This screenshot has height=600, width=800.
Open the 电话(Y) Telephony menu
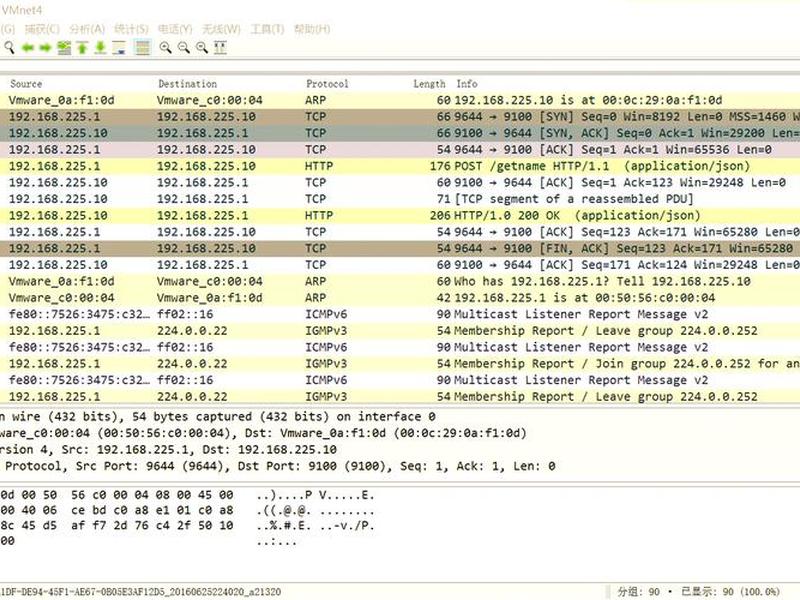[x=175, y=29]
